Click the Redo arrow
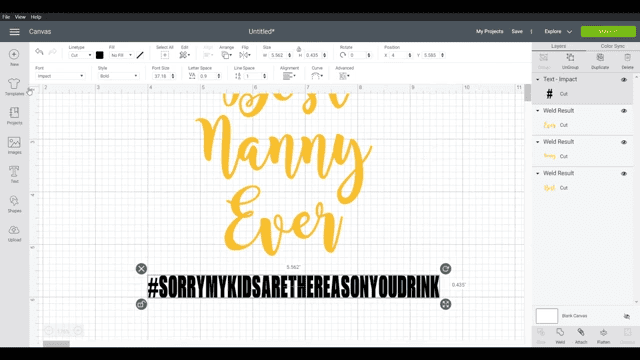Image resolution: width=640 pixels, height=360 pixels. tap(53, 51)
